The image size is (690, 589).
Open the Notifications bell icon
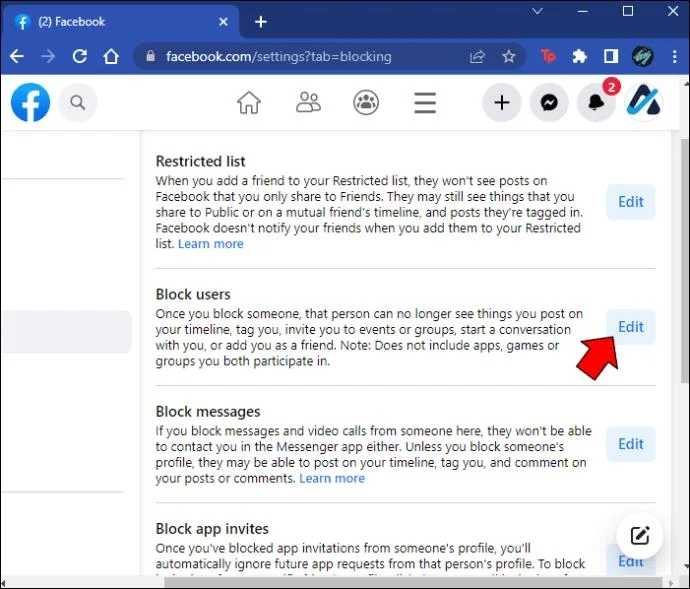(596, 103)
